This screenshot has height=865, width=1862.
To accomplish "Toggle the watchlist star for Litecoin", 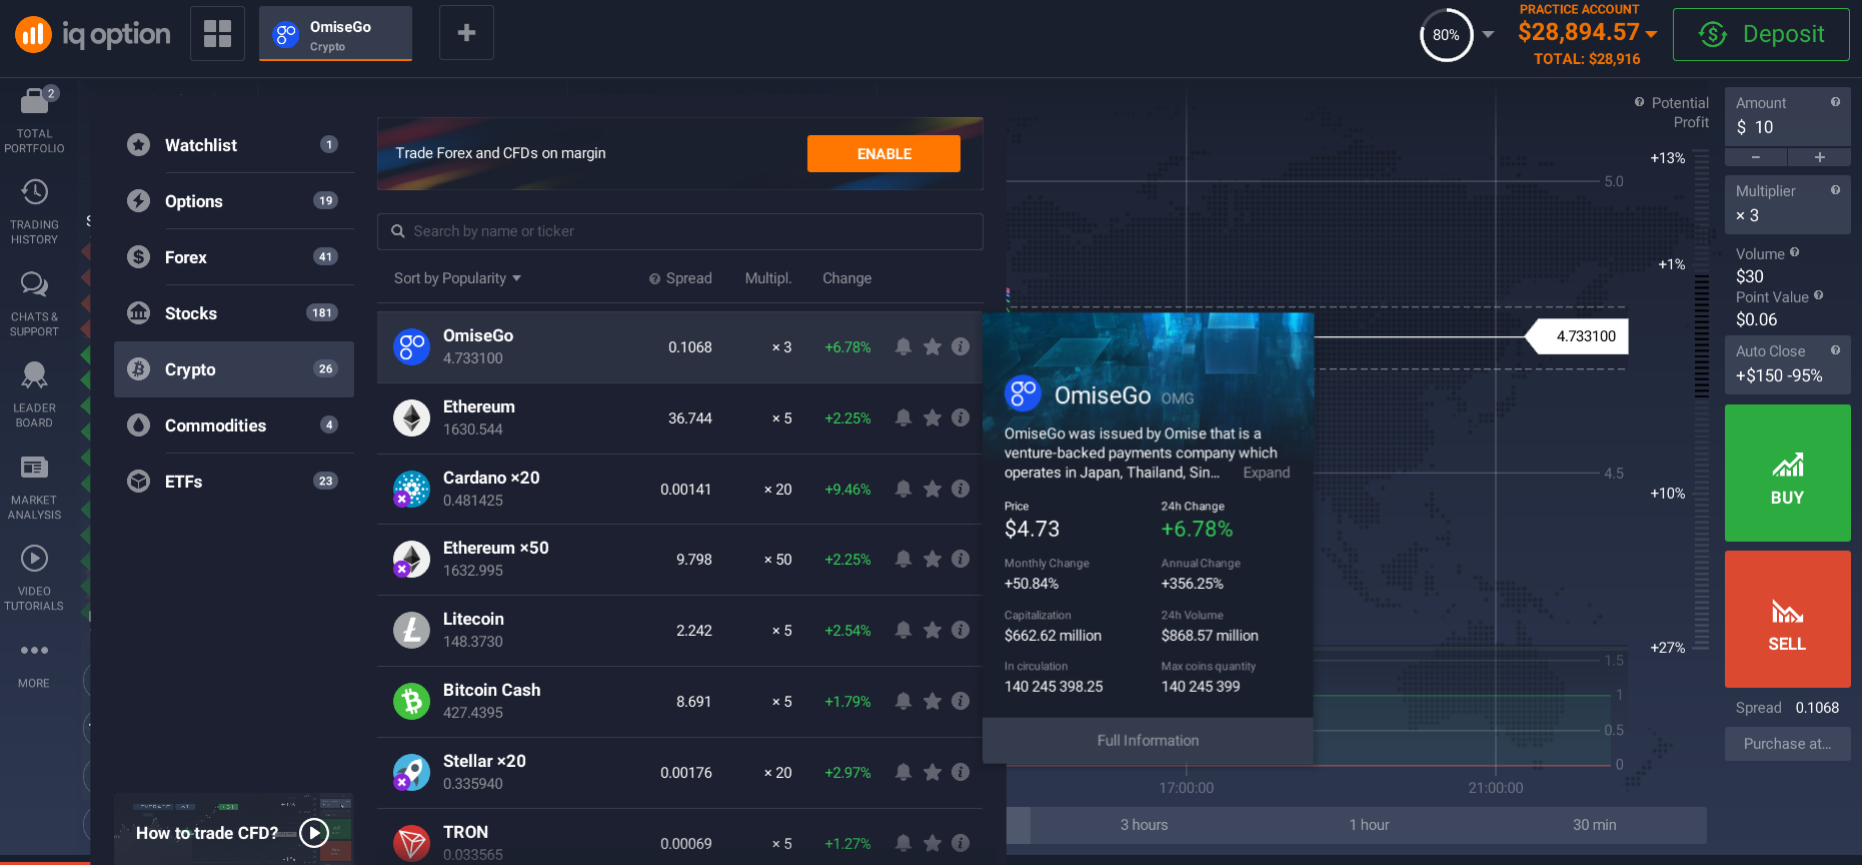I will [932, 630].
